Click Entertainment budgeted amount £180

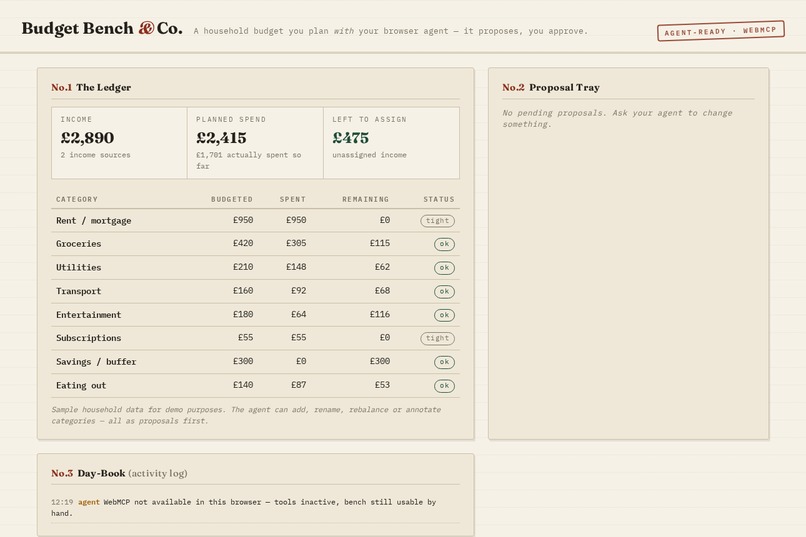[243, 314]
